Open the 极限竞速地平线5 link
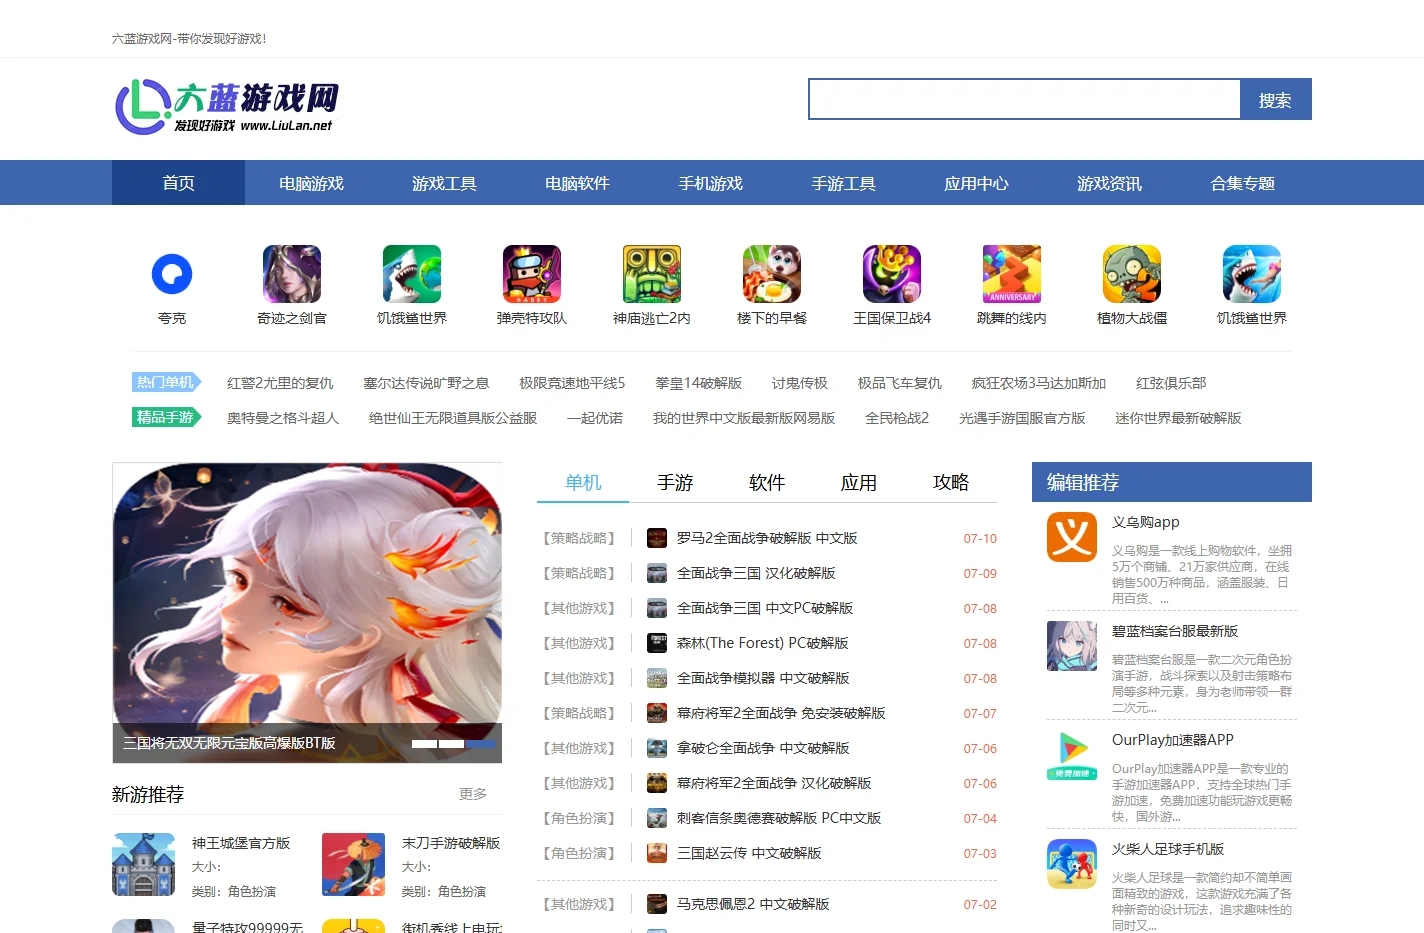This screenshot has height=933, width=1424. [x=572, y=383]
